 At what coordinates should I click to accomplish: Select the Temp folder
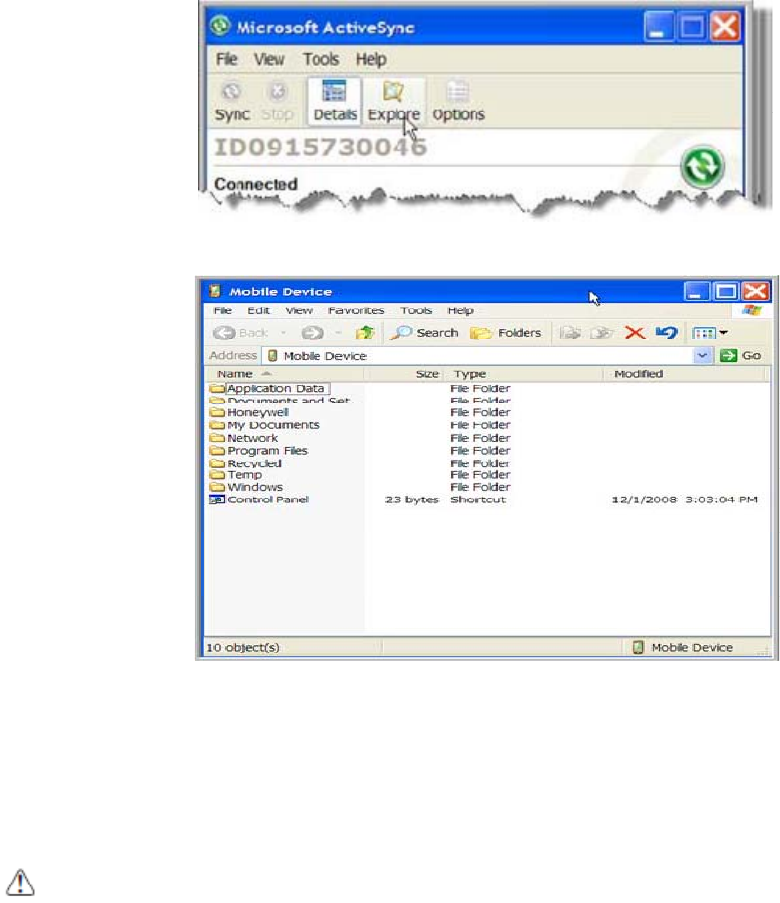point(236,475)
